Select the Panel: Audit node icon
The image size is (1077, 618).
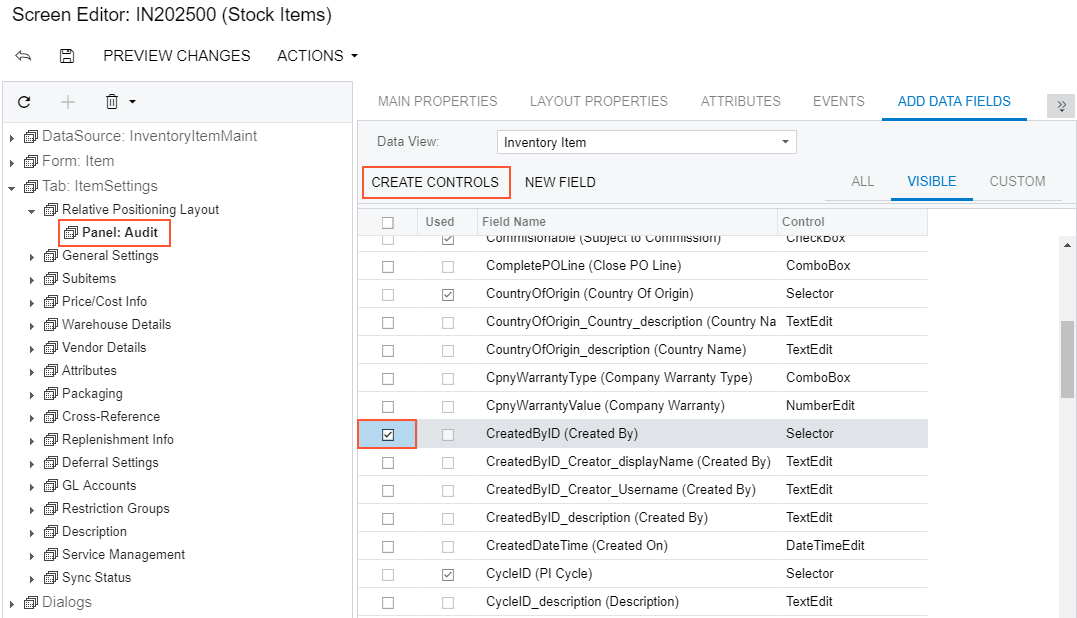pos(71,233)
